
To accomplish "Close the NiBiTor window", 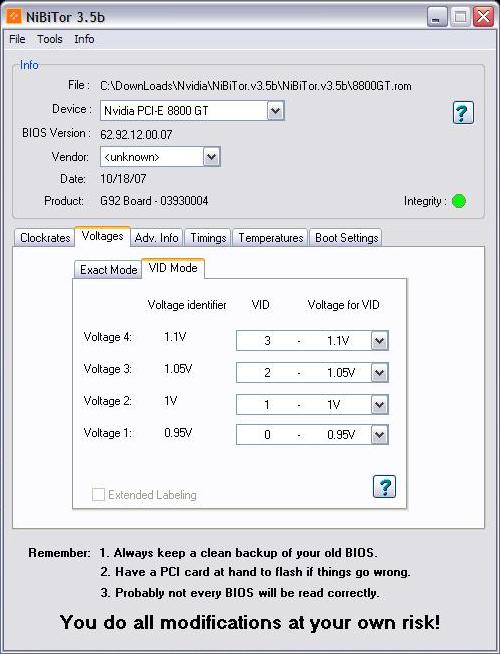I will [483, 17].
